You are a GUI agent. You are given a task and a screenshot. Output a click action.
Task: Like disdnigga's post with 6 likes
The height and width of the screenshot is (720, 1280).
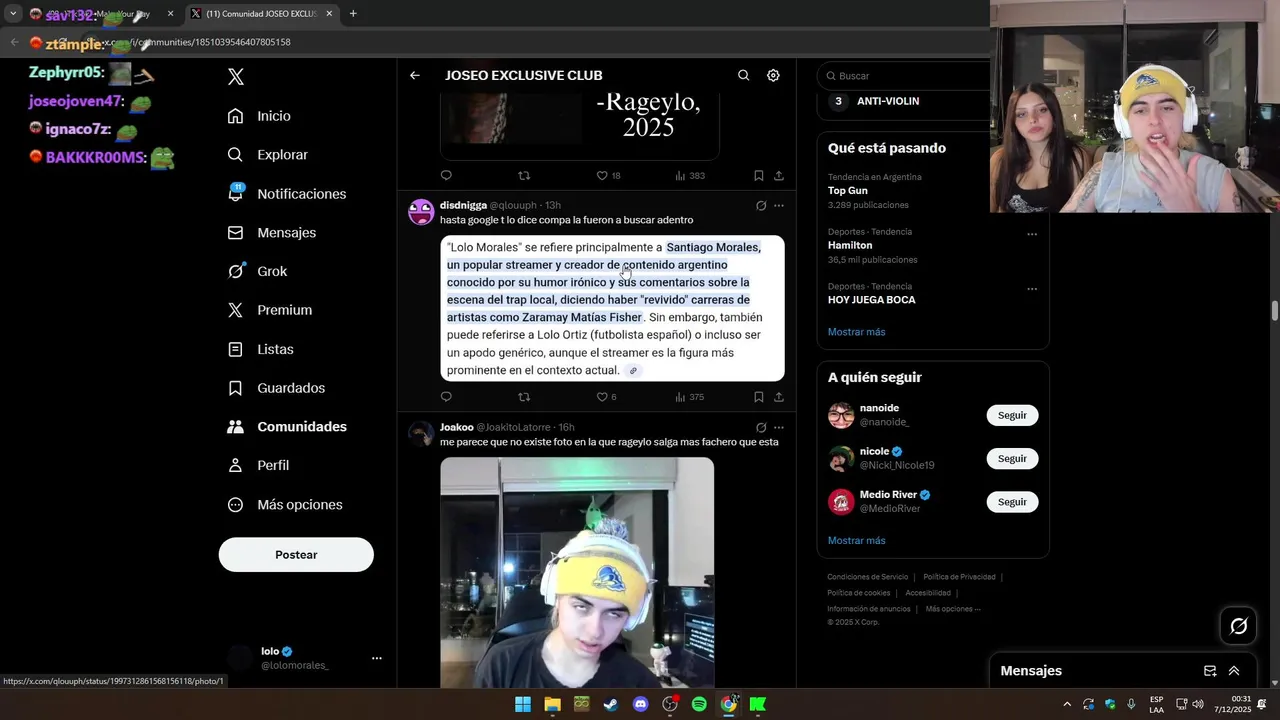click(606, 397)
